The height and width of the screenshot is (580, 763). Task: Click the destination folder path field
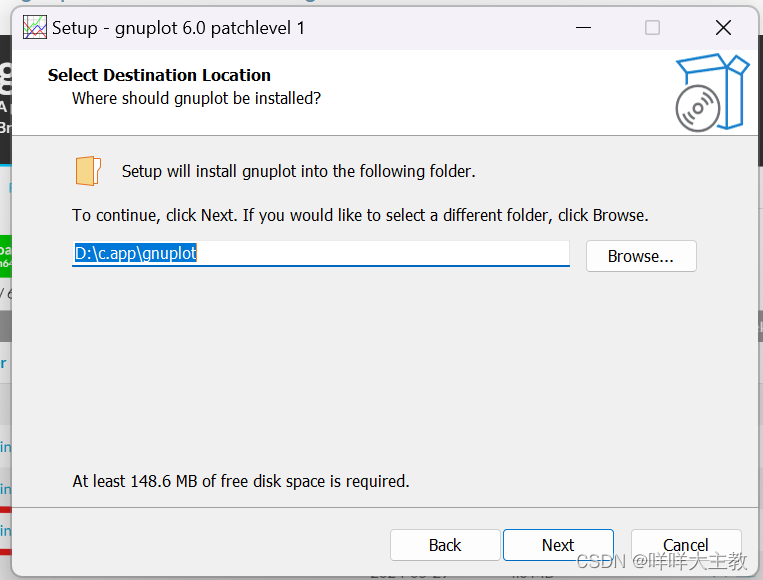tap(321, 254)
